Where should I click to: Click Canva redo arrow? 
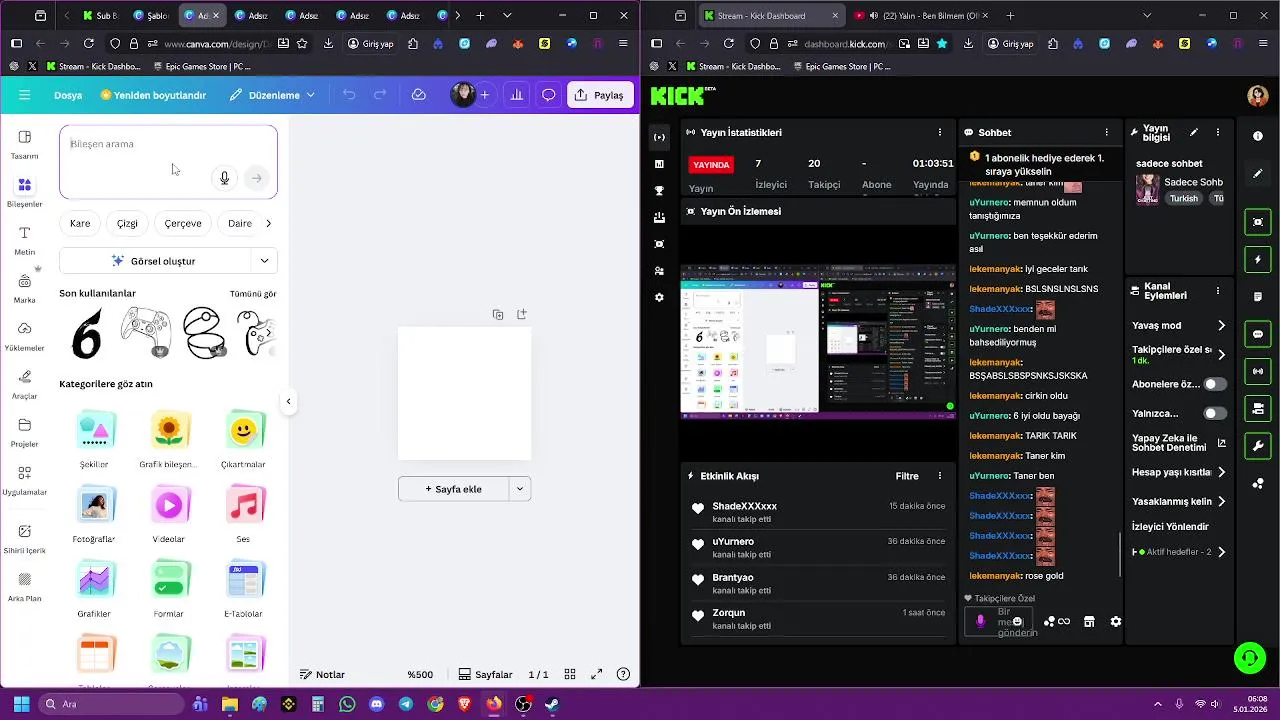tap(380, 95)
